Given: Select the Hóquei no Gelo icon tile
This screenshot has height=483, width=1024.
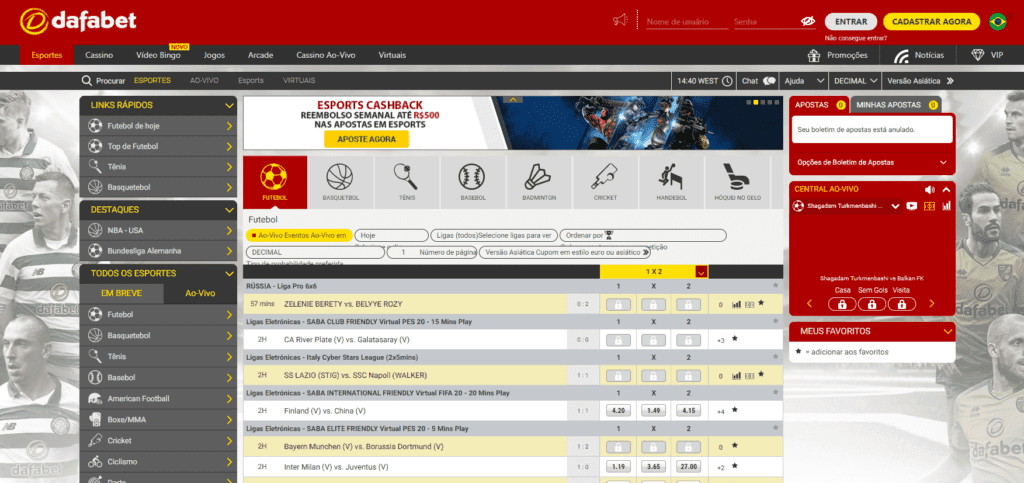Looking at the screenshot, I should (x=737, y=182).
